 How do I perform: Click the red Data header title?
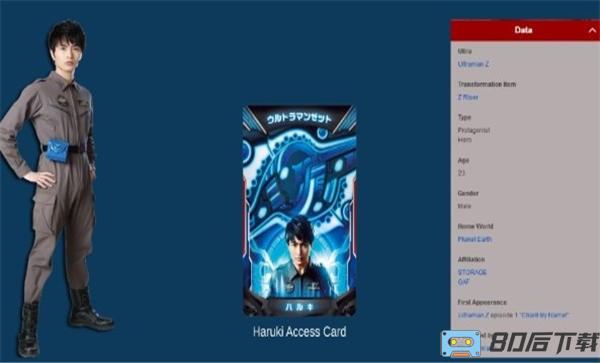tap(523, 30)
